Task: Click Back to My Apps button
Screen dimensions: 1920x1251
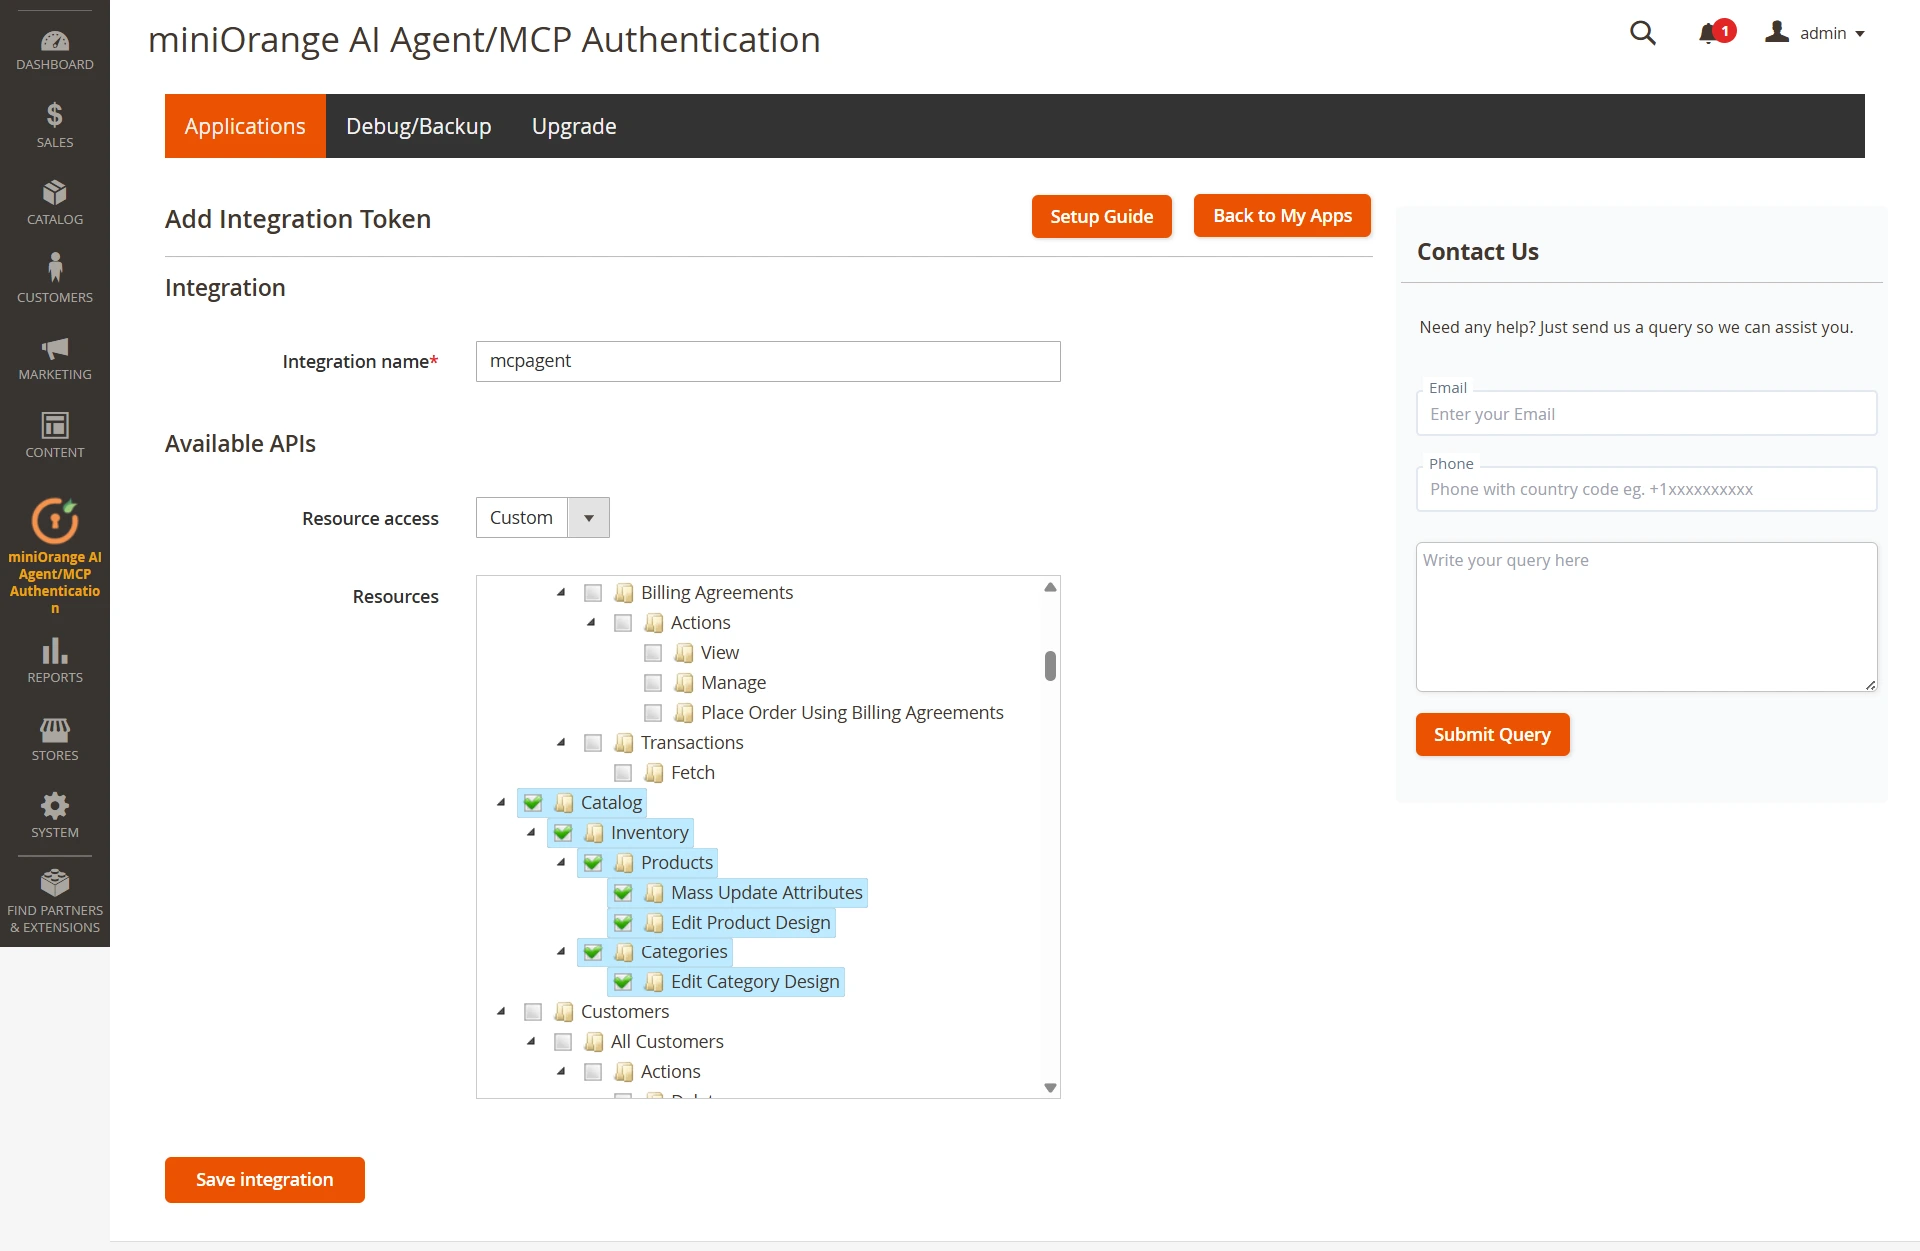Action: (1282, 215)
